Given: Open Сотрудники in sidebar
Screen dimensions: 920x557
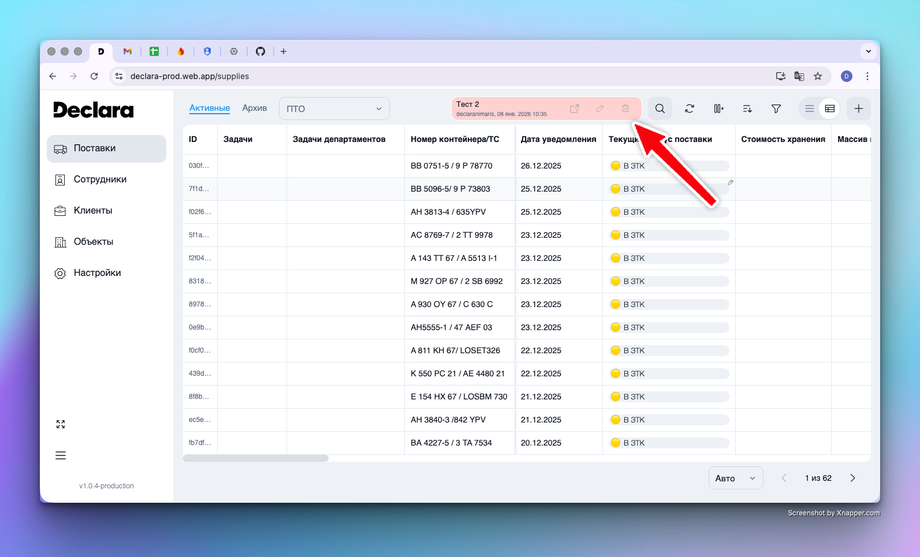Looking at the screenshot, I should (x=106, y=180).
